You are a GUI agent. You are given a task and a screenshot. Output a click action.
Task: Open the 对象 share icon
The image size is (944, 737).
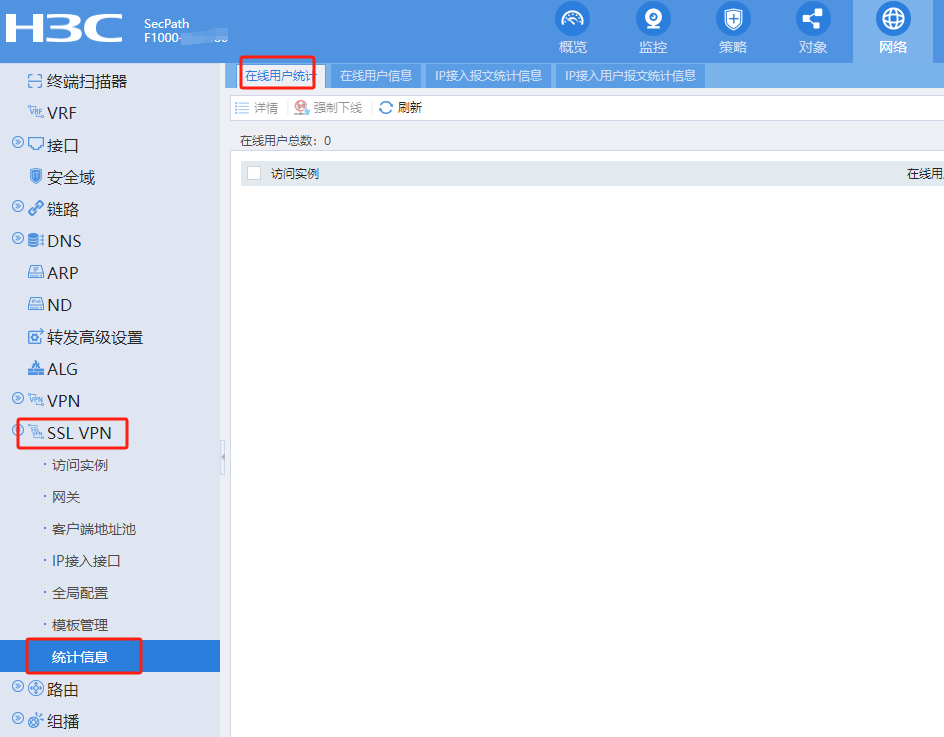click(813, 19)
